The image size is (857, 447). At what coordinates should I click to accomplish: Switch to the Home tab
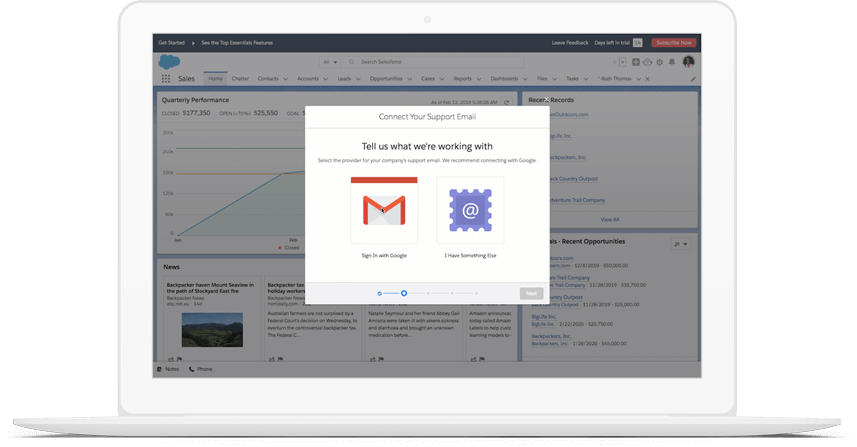coord(215,79)
